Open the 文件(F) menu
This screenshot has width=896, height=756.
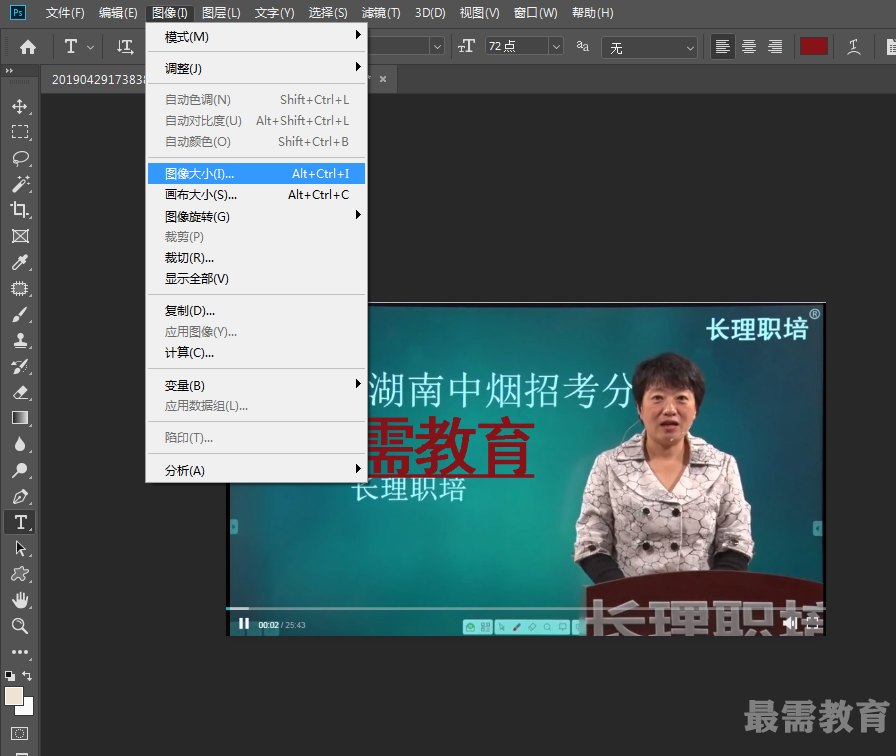[x=65, y=13]
